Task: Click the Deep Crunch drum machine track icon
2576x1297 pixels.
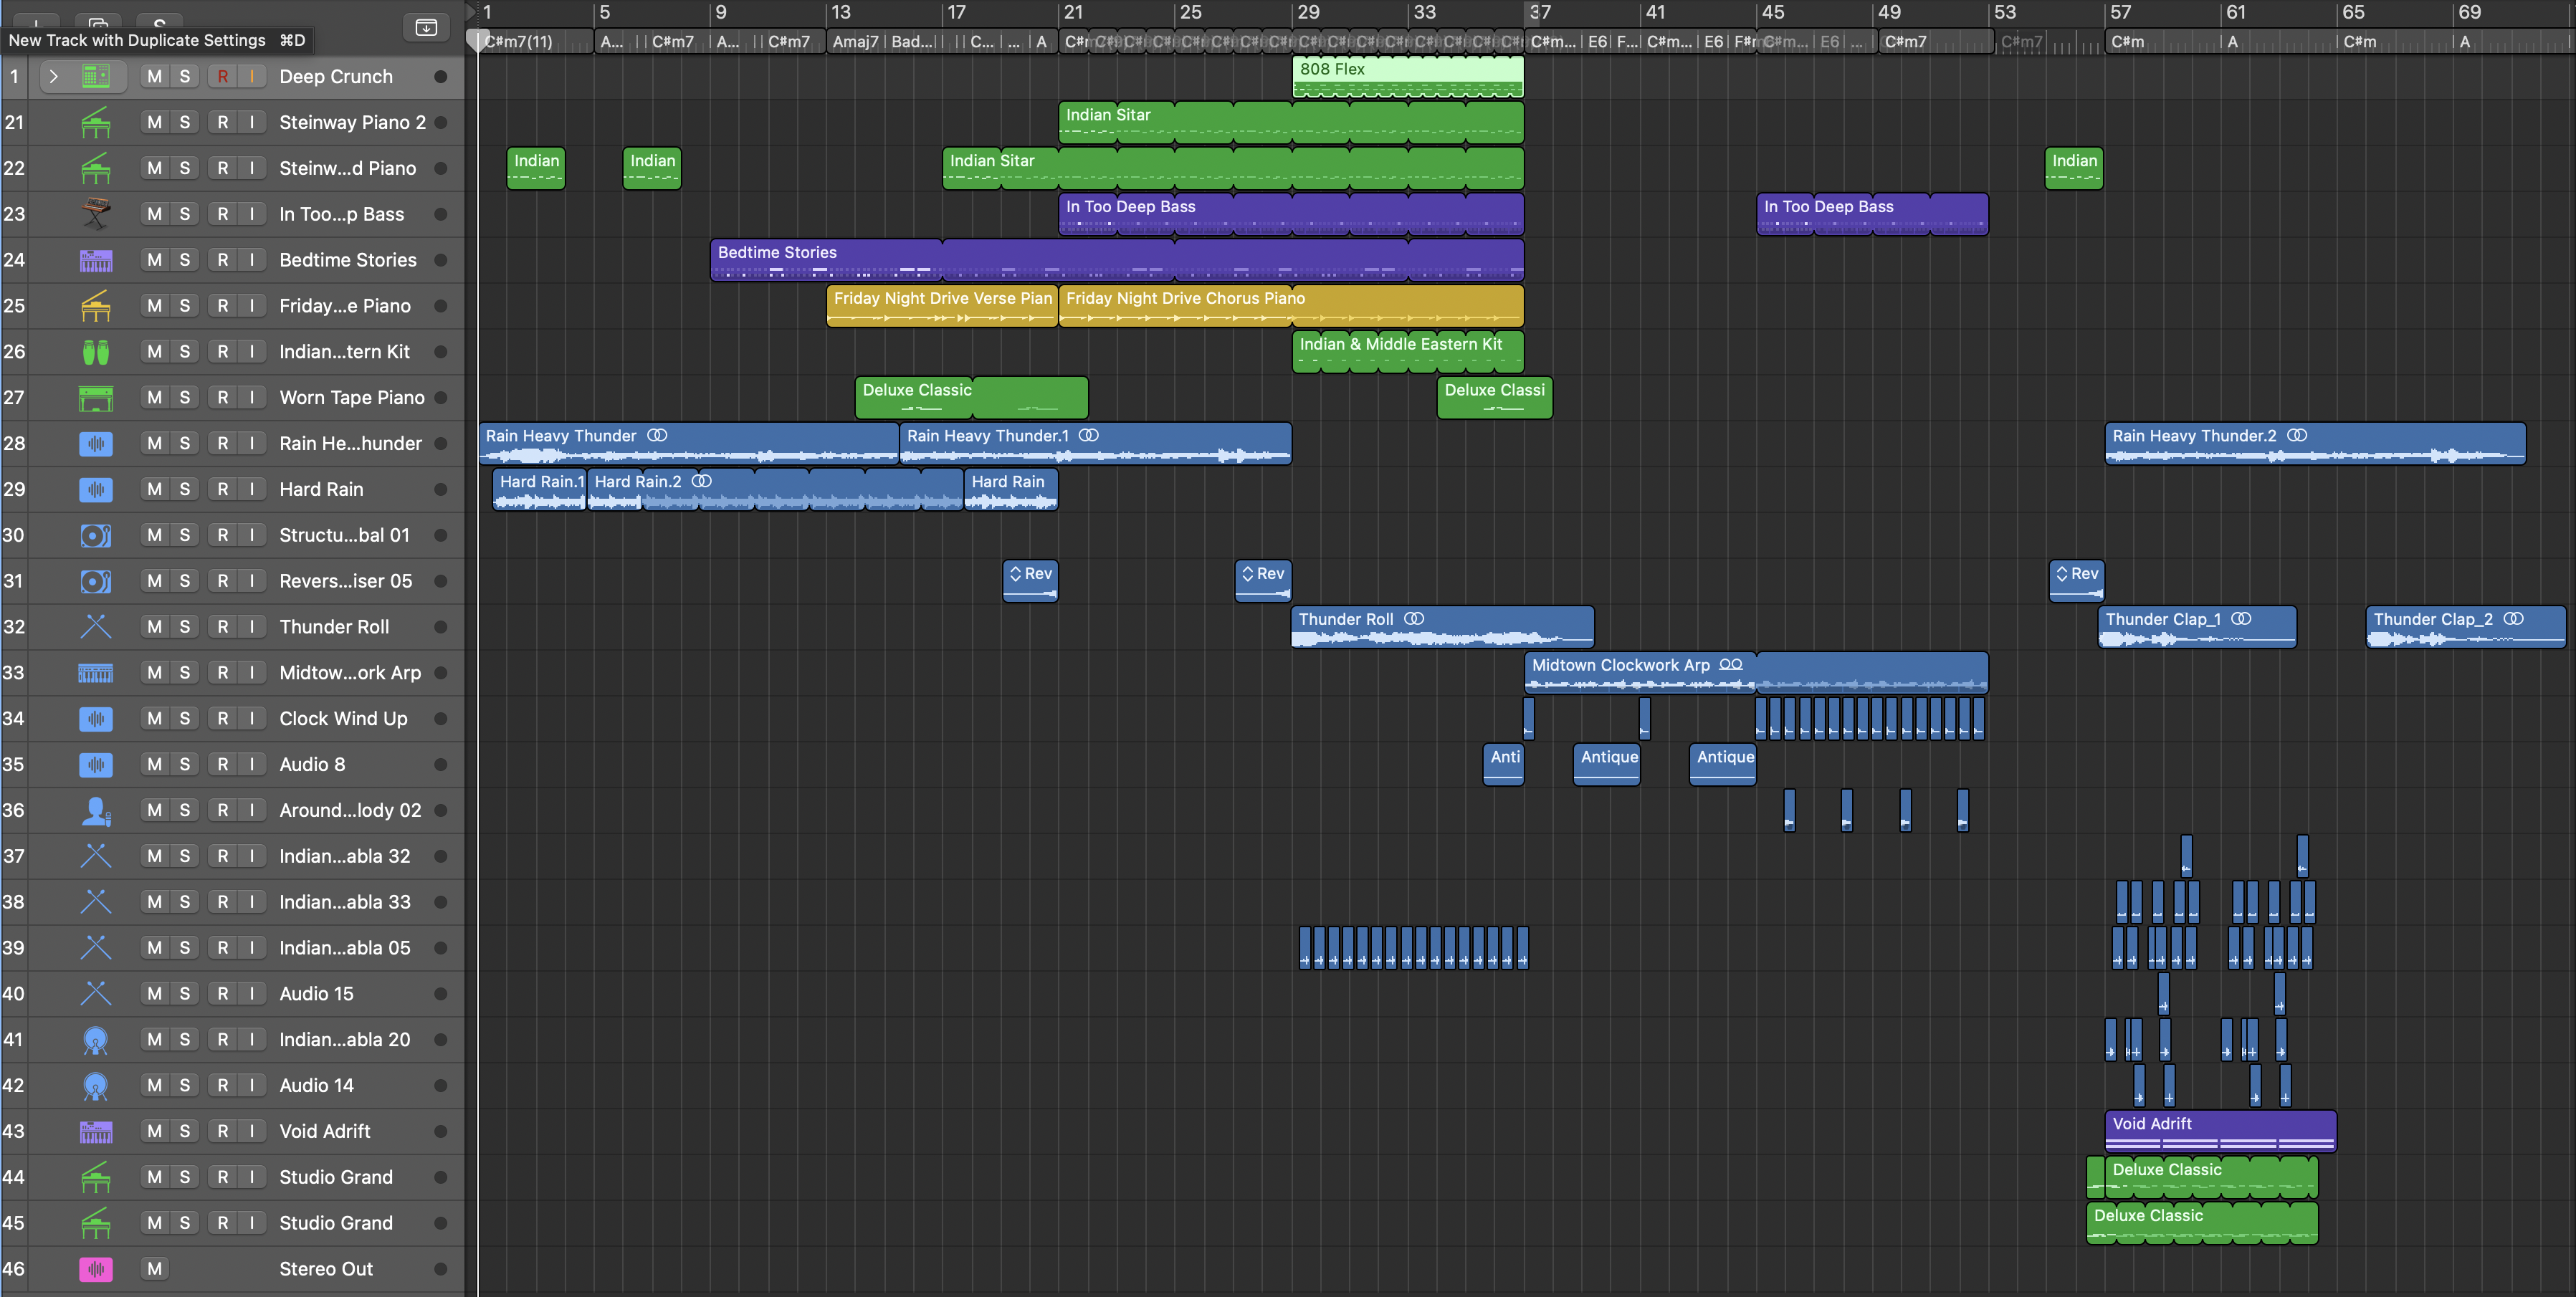Action: pyautogui.click(x=96, y=76)
